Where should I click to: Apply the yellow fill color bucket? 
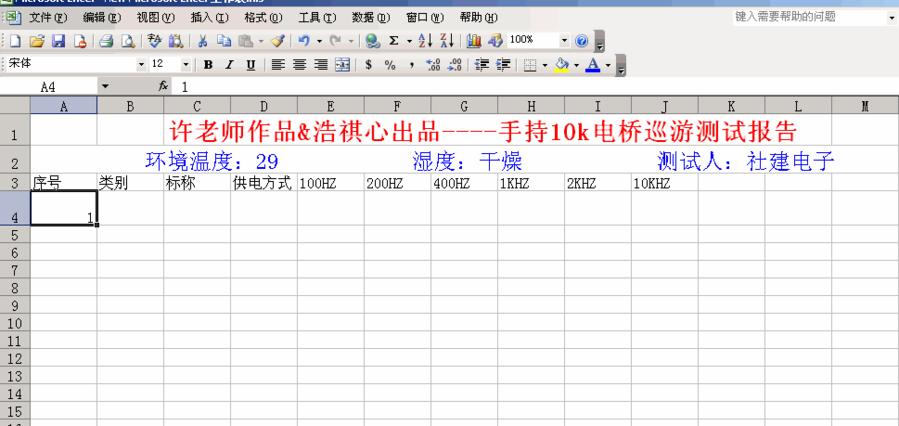(562, 65)
